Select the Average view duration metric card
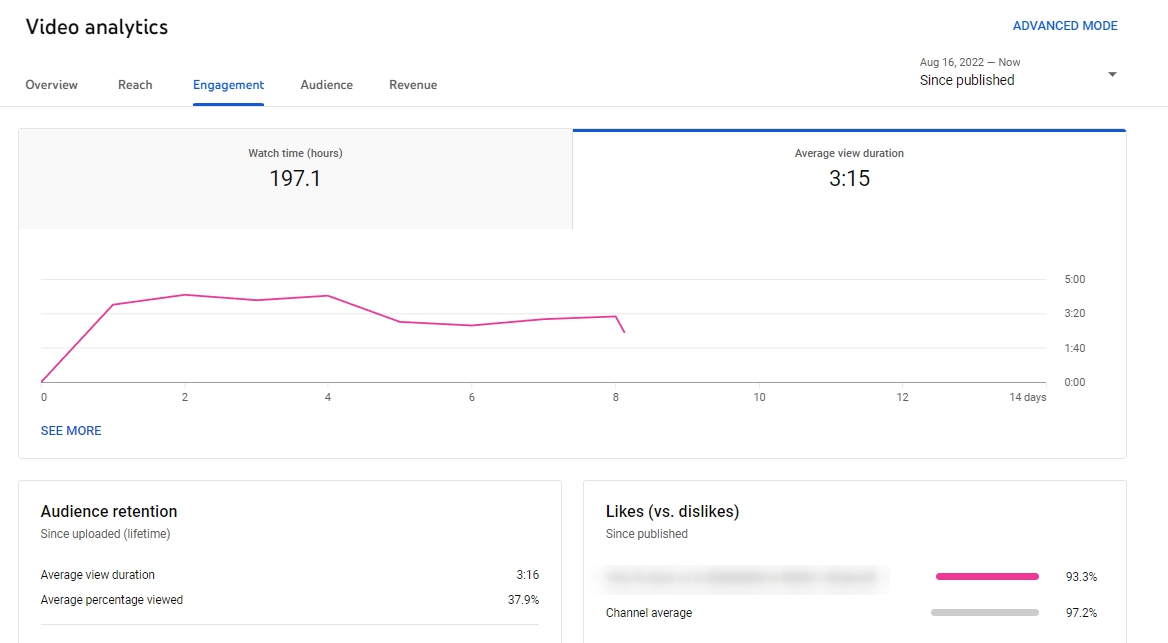The width and height of the screenshot is (1168, 643). [849, 179]
